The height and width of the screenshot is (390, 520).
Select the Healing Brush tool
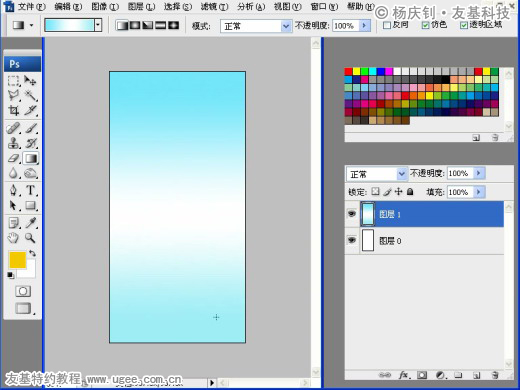coord(13,128)
